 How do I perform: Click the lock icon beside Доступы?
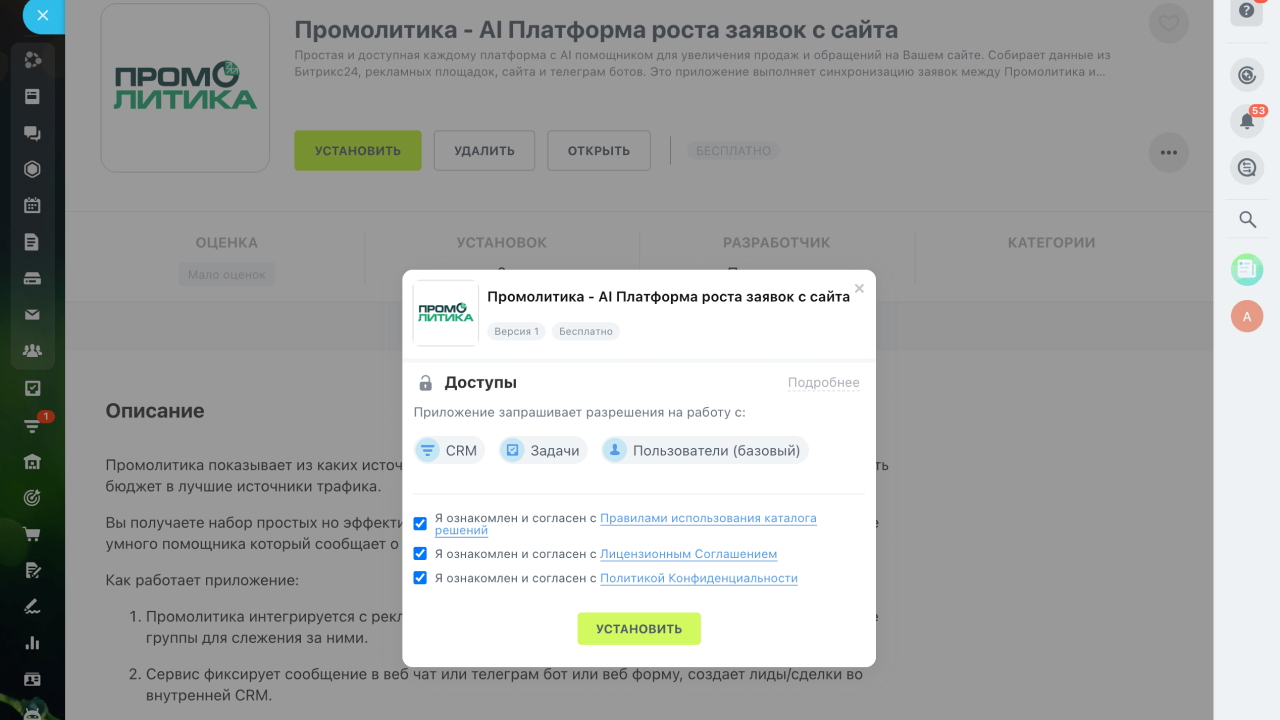[x=426, y=383]
